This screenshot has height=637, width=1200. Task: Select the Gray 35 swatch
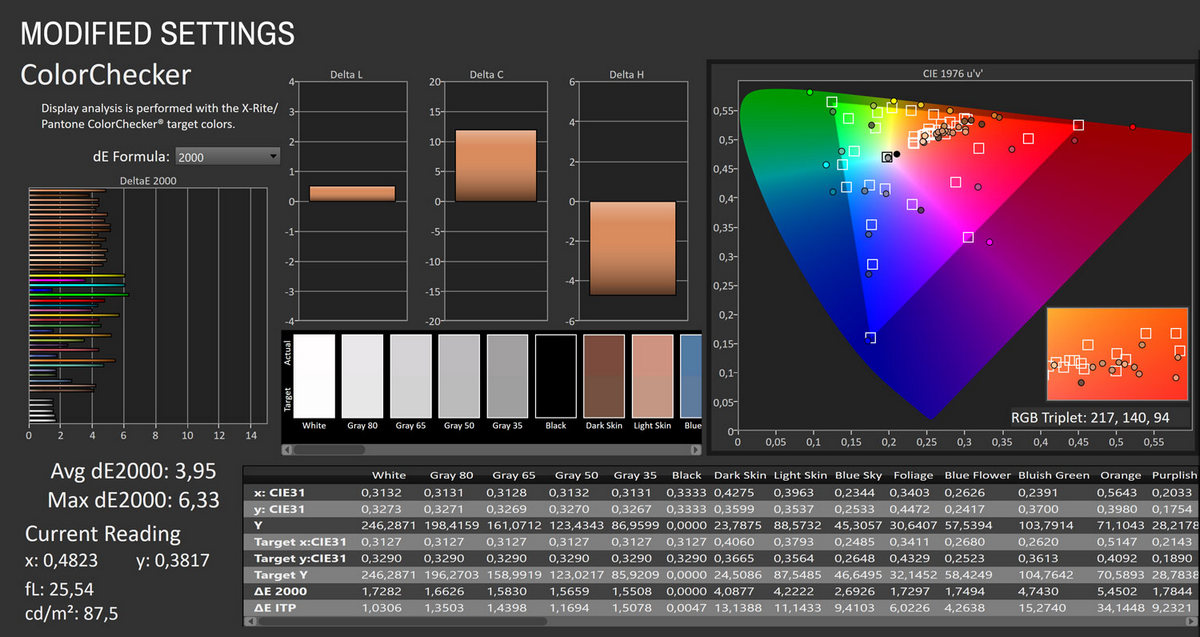507,375
